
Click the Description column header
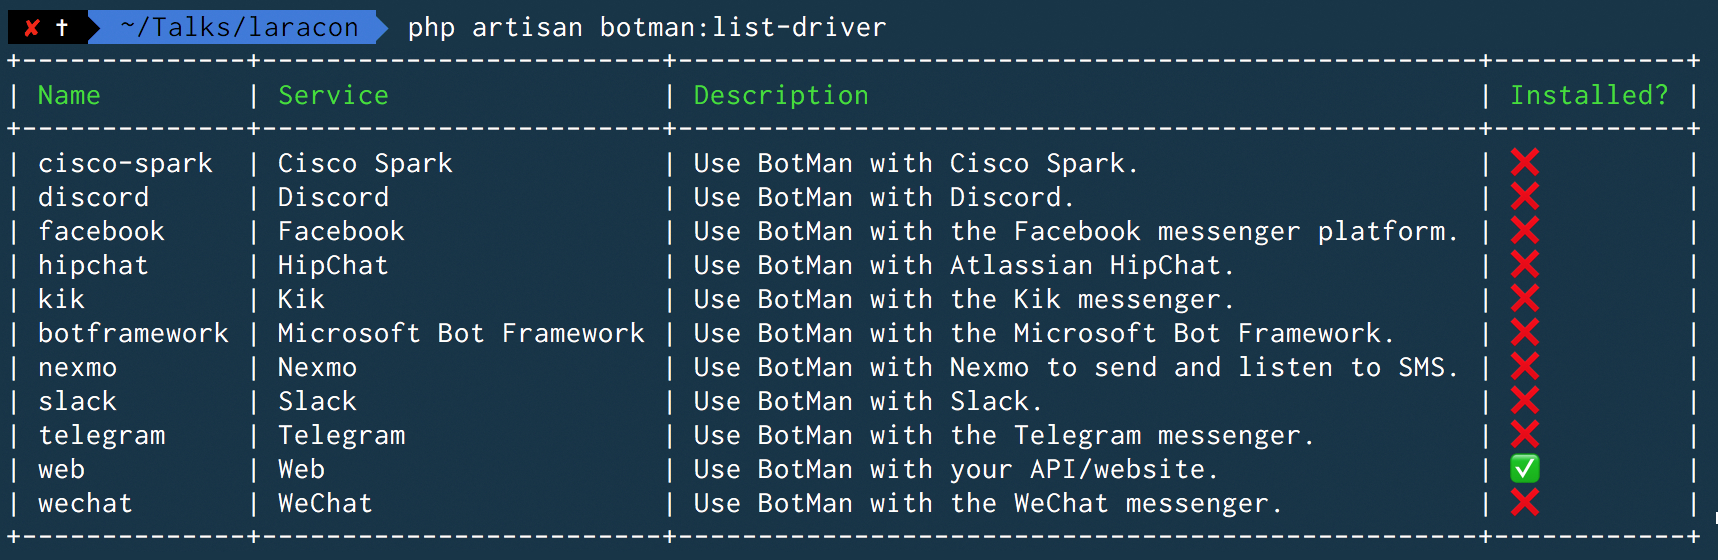click(781, 96)
